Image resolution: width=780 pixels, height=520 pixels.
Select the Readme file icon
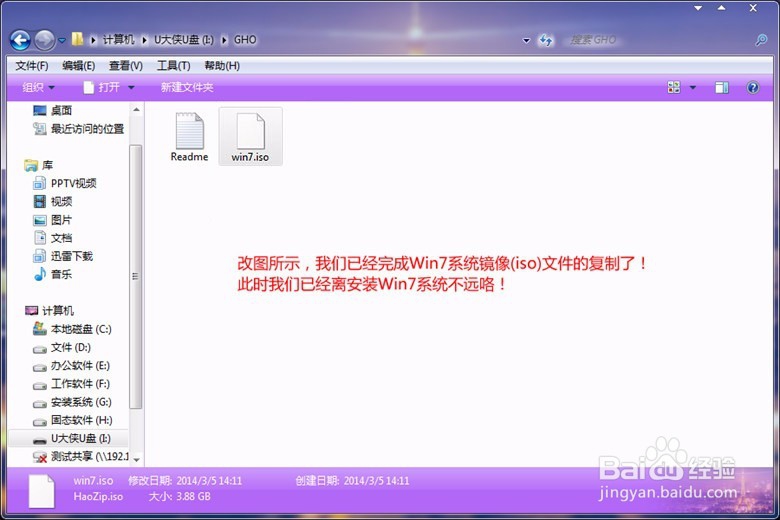[190, 137]
